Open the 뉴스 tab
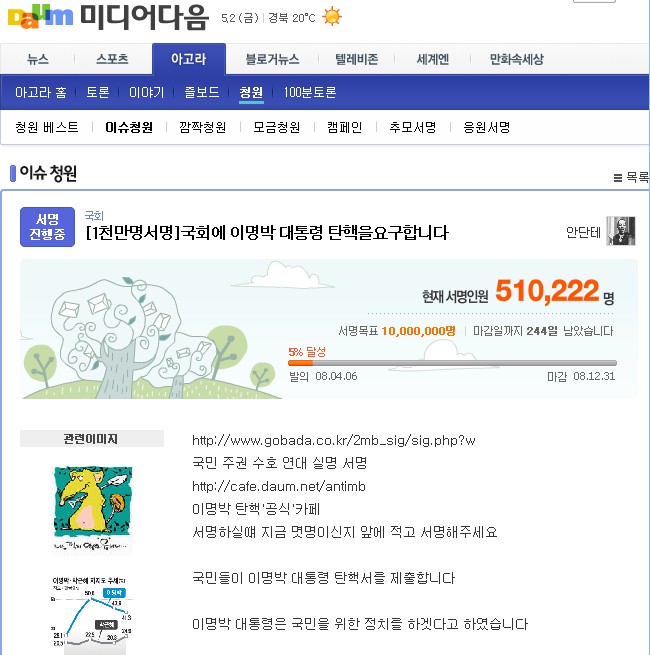650x655 pixels. [x=38, y=59]
